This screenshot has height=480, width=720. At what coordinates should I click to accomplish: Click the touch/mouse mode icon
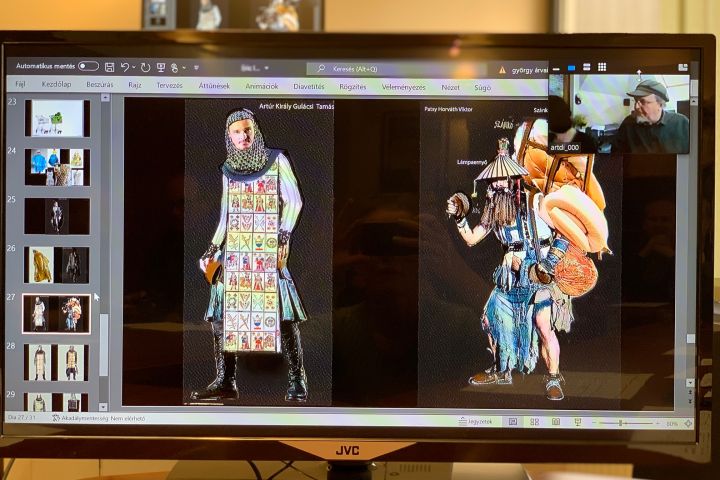[x=174, y=68]
